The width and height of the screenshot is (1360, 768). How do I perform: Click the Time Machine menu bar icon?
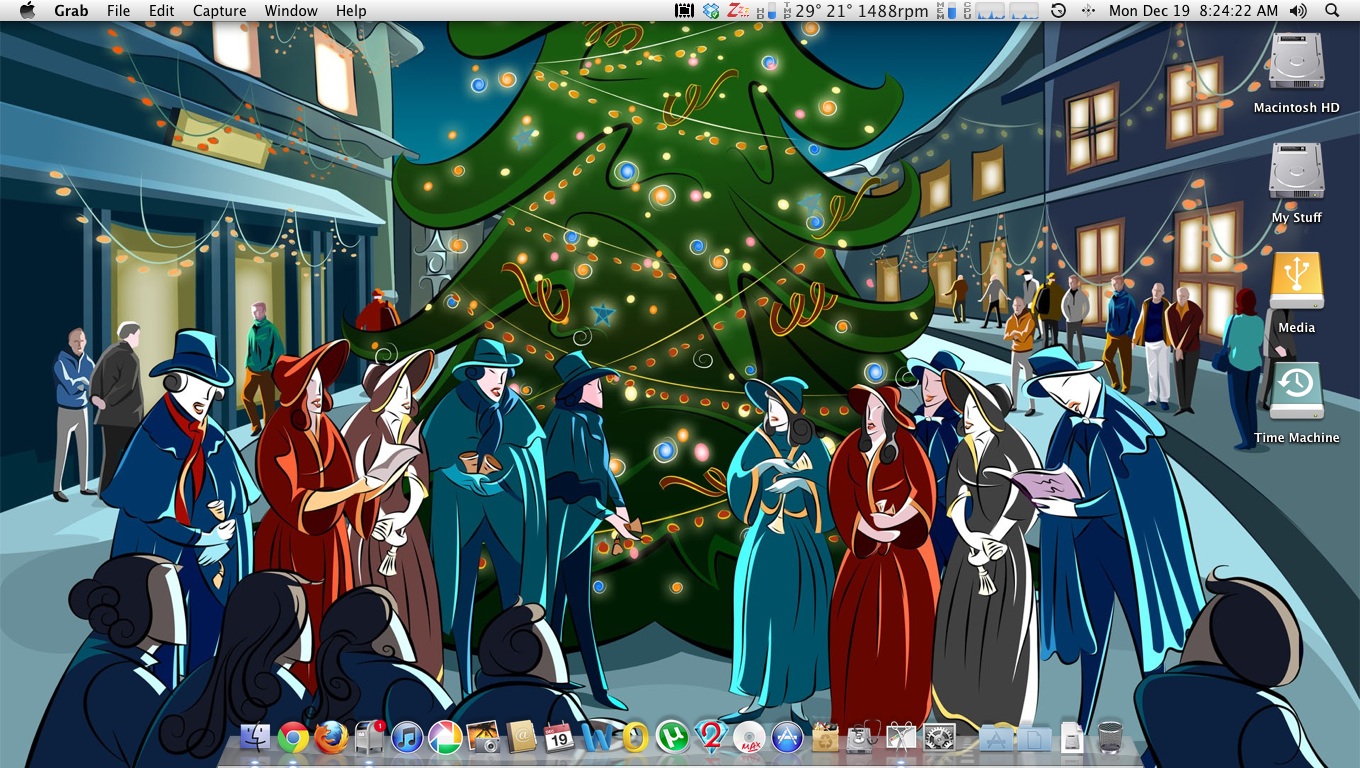click(x=1059, y=10)
